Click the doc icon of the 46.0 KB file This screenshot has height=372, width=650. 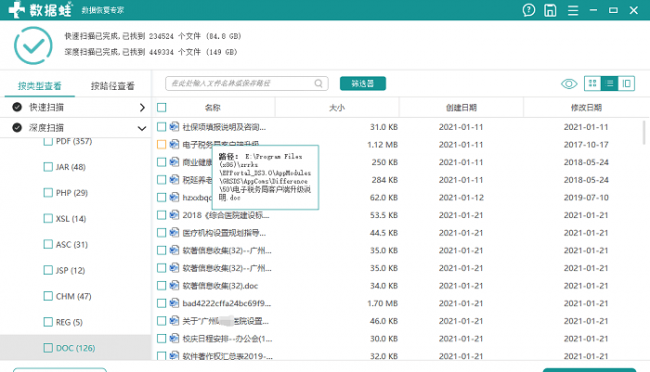[x=174, y=321]
